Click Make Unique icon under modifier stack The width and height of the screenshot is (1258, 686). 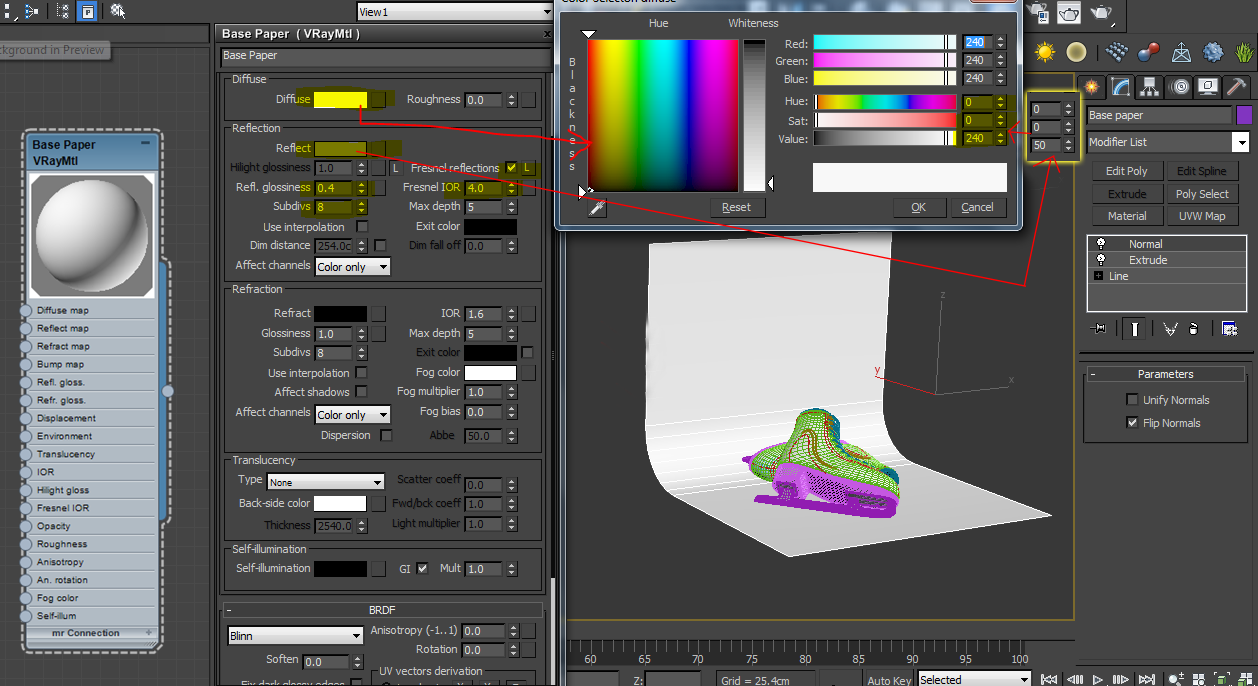click(1169, 328)
